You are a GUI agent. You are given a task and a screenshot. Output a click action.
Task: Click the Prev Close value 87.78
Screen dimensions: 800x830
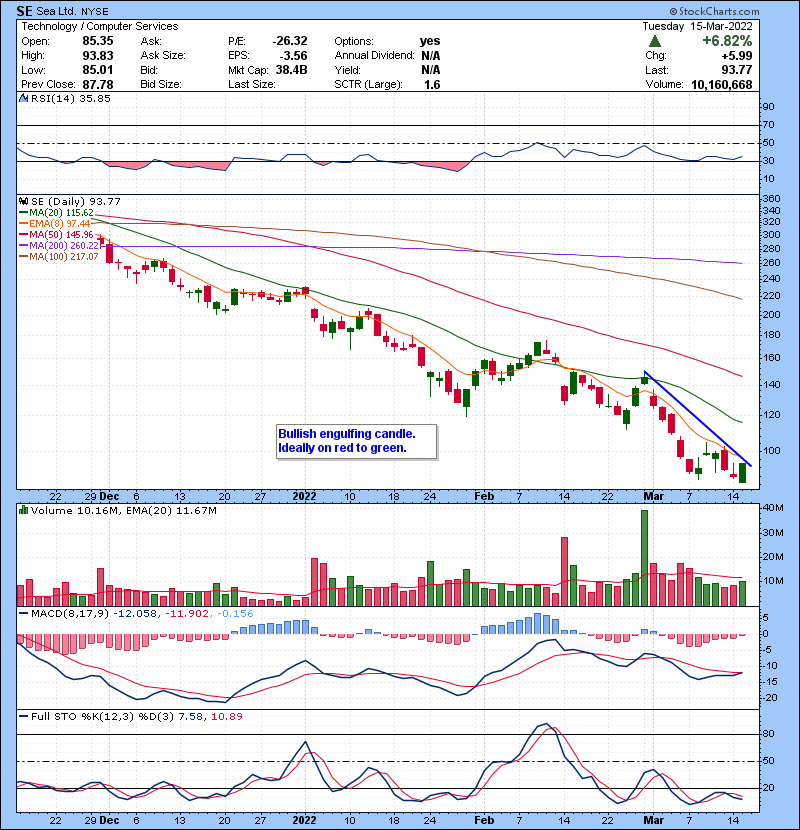[x=98, y=85]
